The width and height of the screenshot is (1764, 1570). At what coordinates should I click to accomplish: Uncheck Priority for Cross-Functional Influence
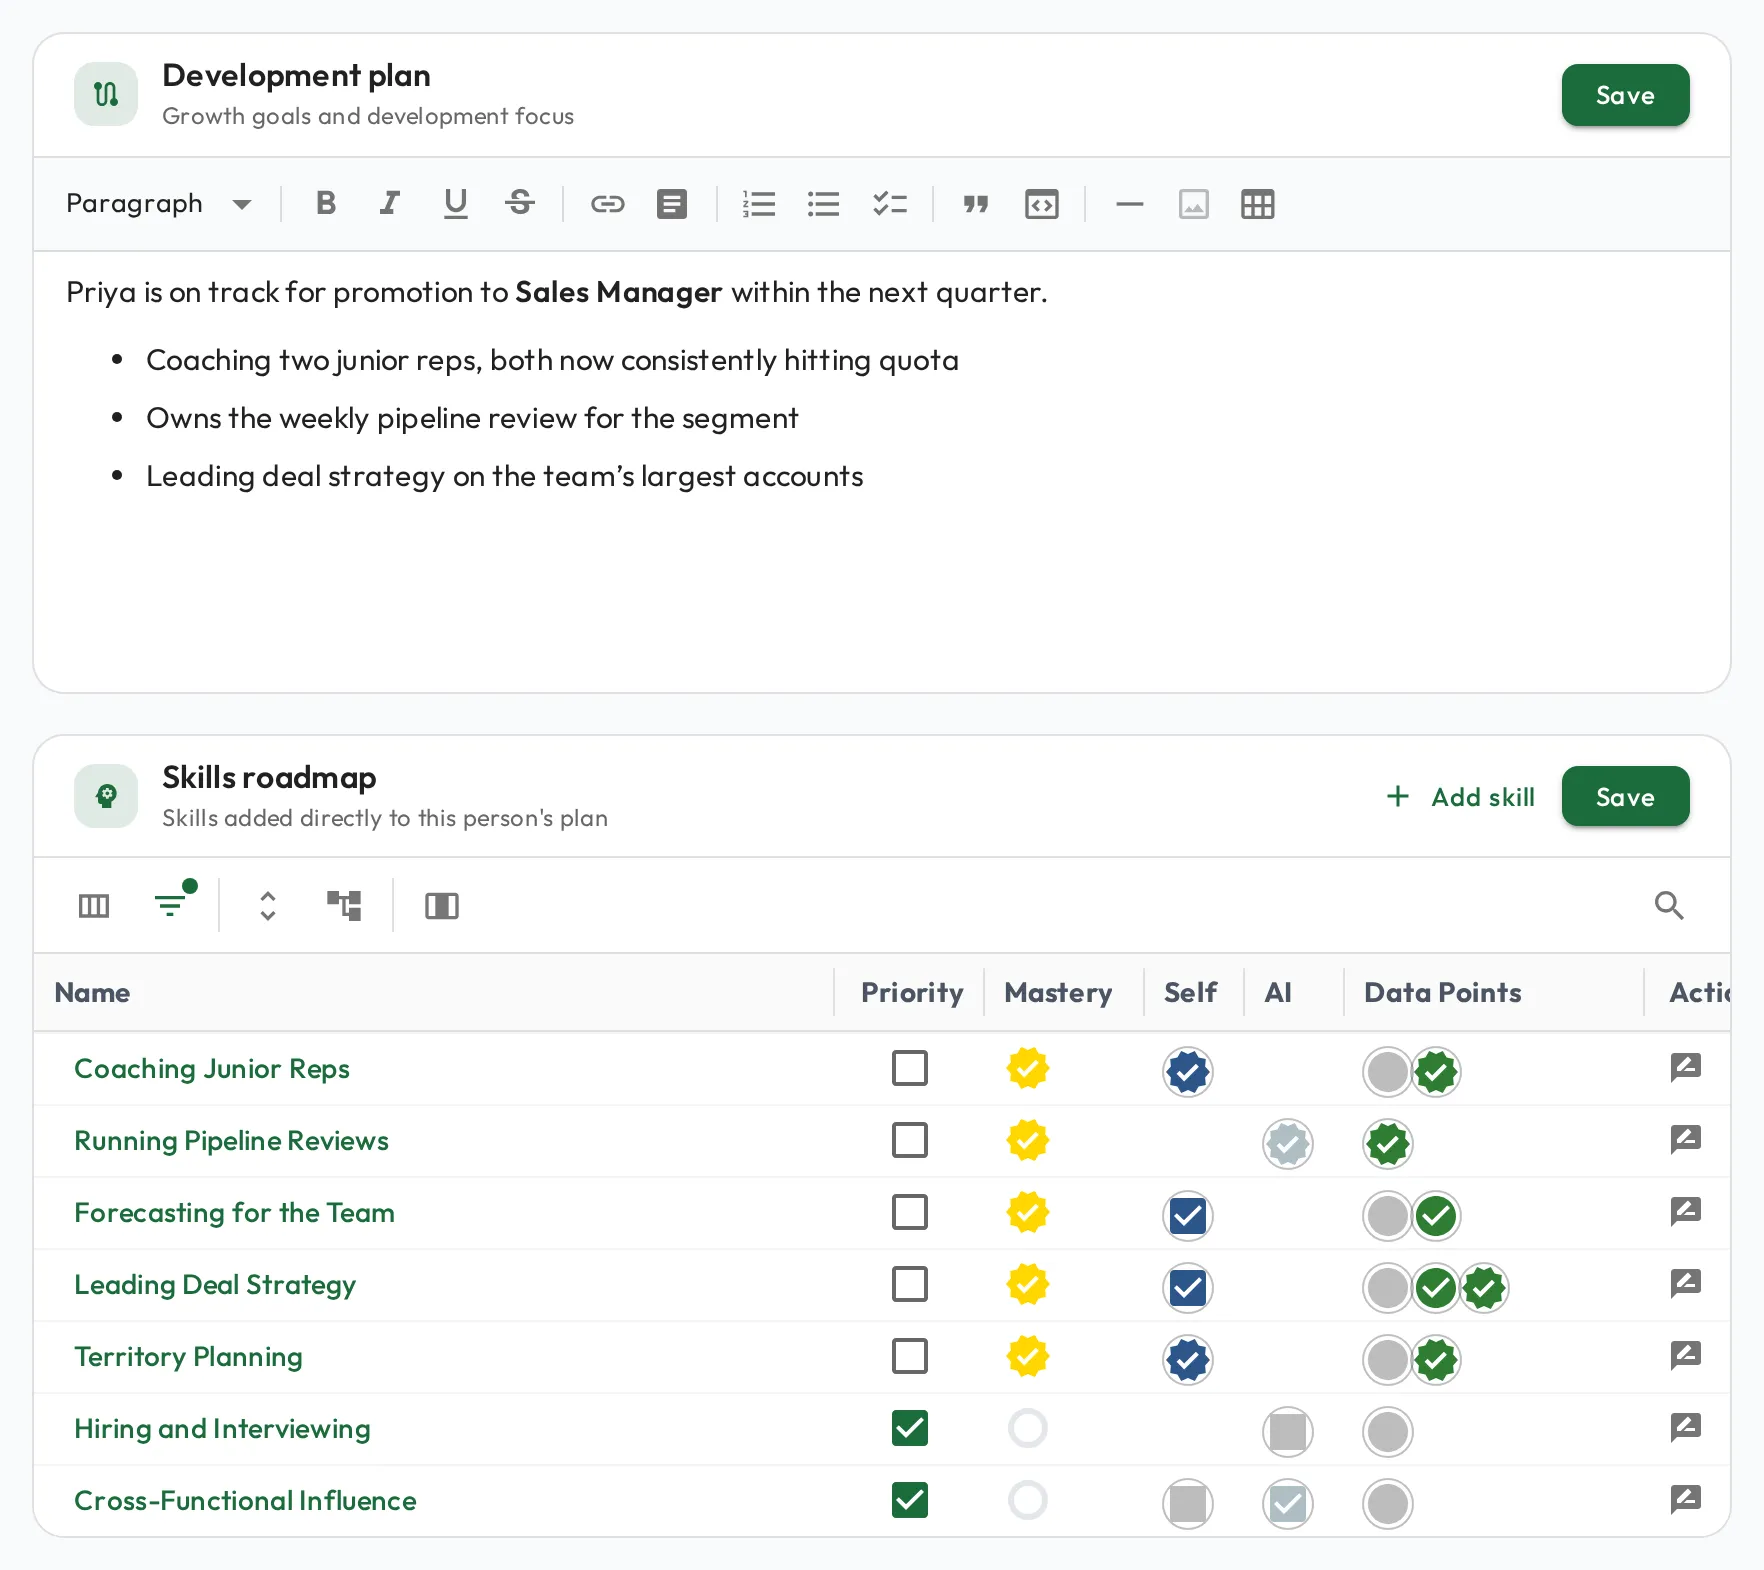910,1500
